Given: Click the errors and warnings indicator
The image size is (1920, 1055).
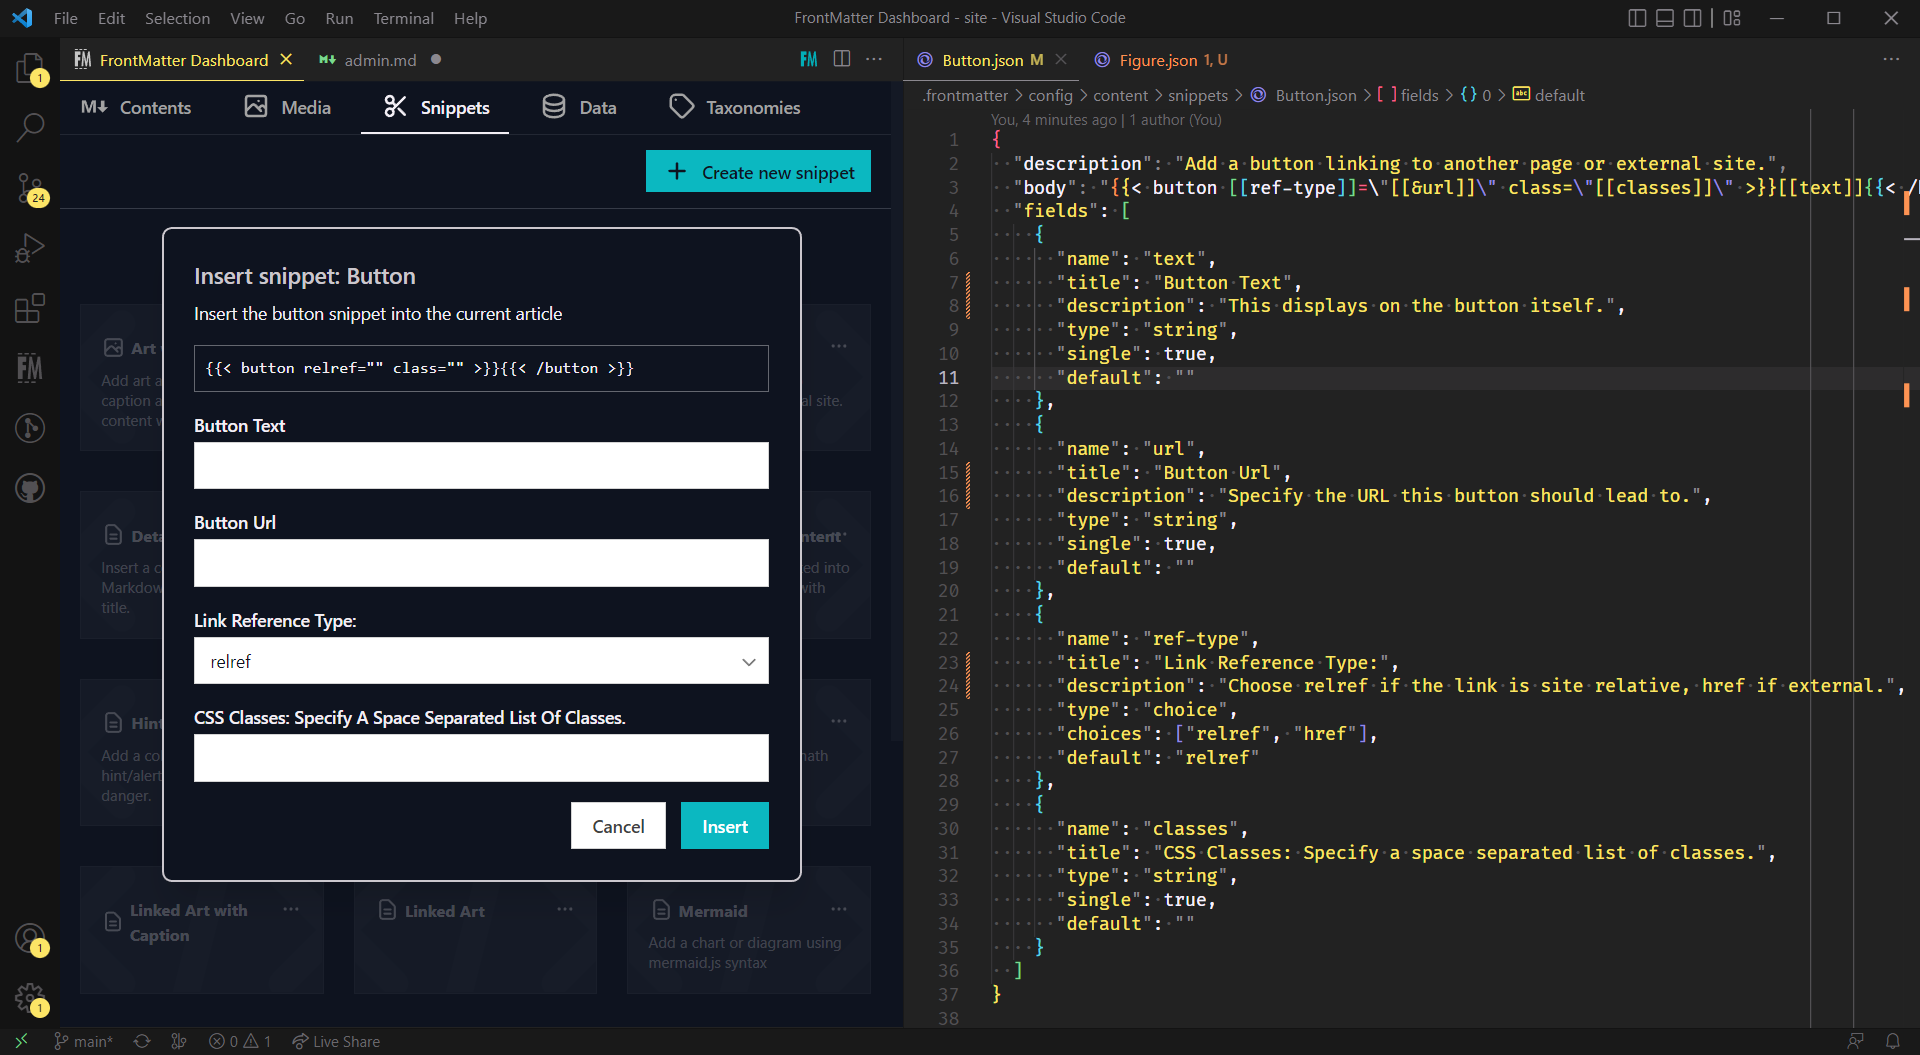Looking at the screenshot, I should click(239, 1041).
